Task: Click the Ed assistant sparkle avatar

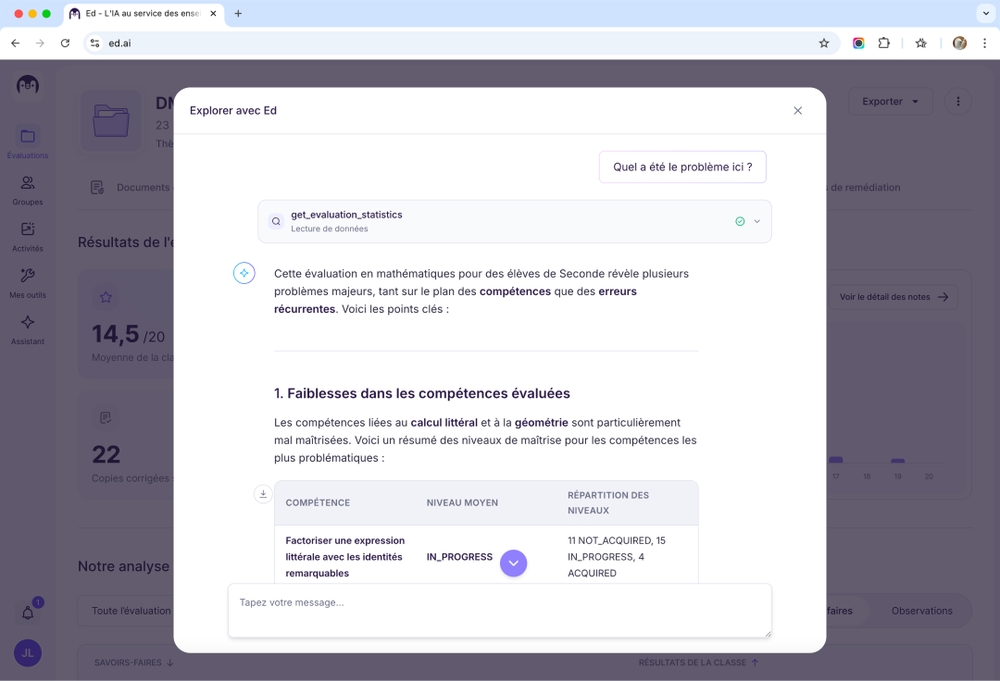Action: coord(244,273)
